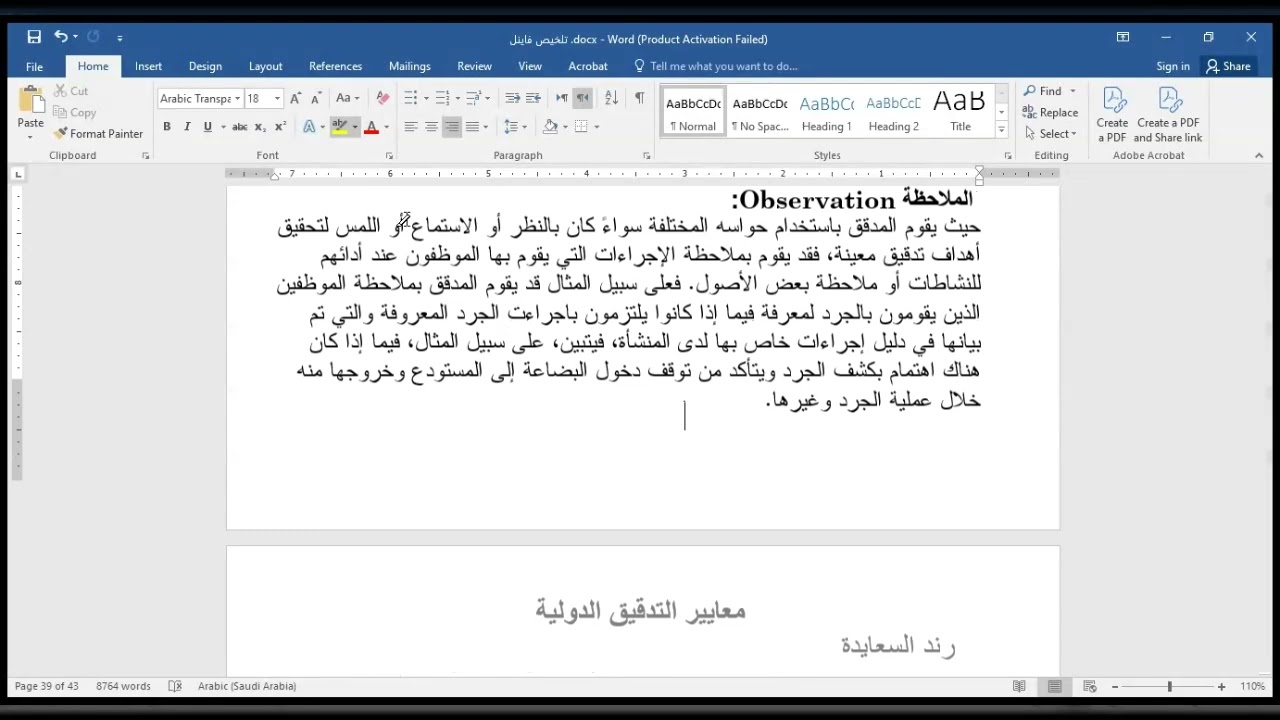This screenshot has width=1280, height=720.
Task: Justify the paragraph text
Action: pyautogui.click(x=472, y=127)
